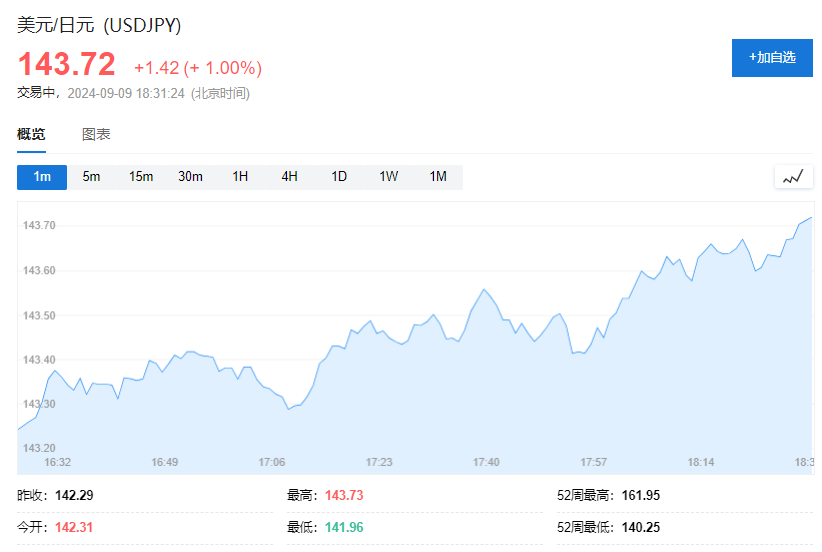
Task: Select the 1m interval
Action: pyautogui.click(x=42, y=177)
